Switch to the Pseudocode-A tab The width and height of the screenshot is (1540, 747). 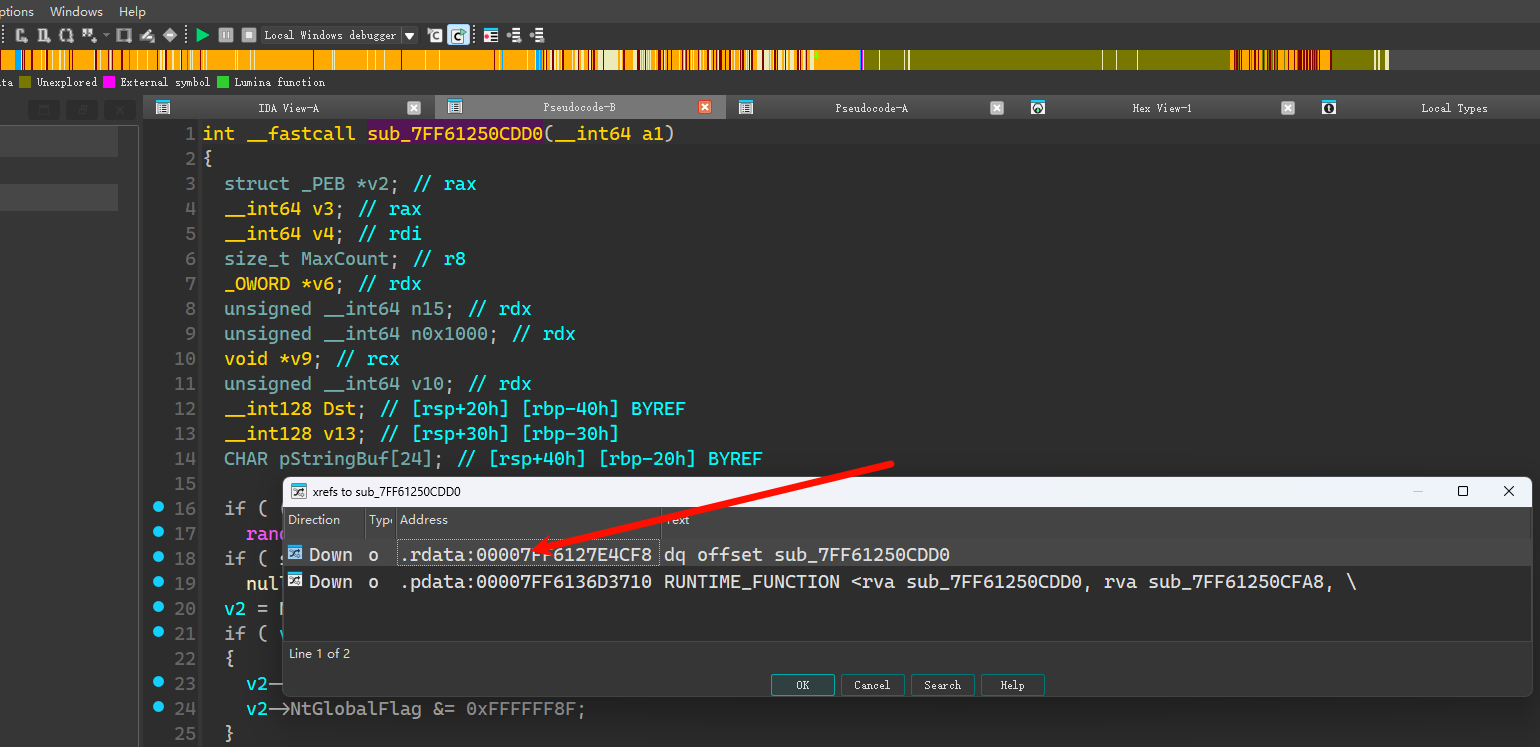(x=871, y=108)
